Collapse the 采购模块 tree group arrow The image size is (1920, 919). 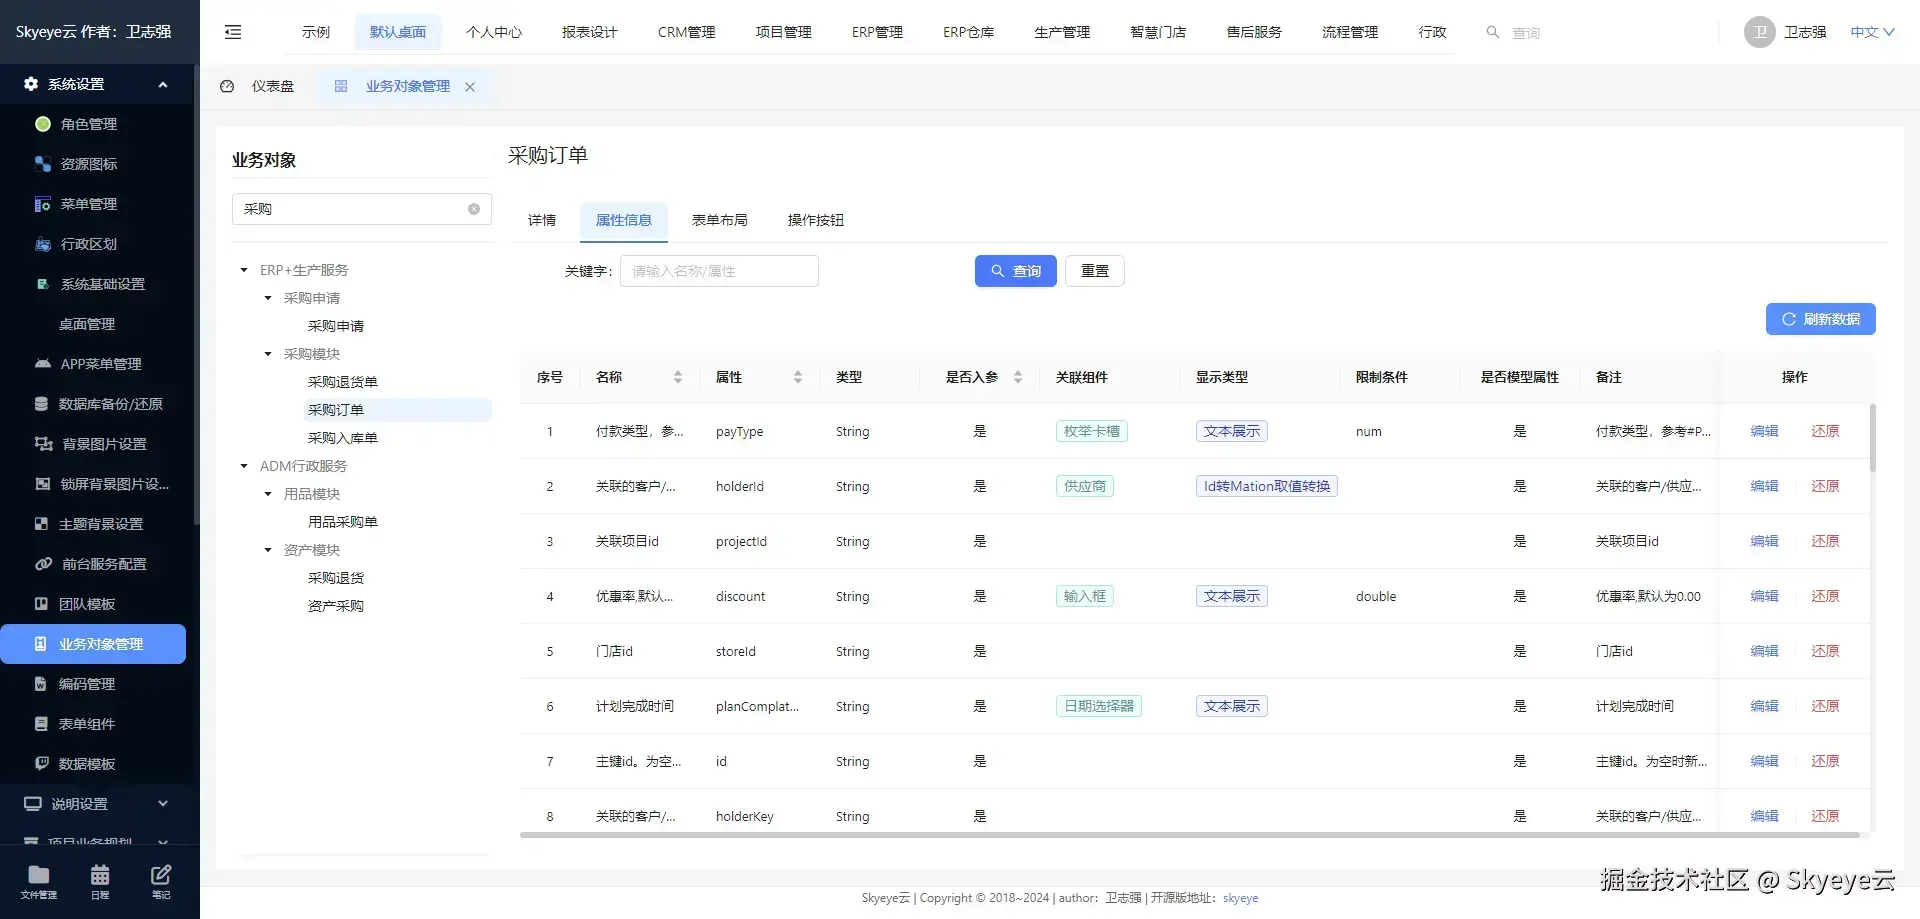point(268,354)
